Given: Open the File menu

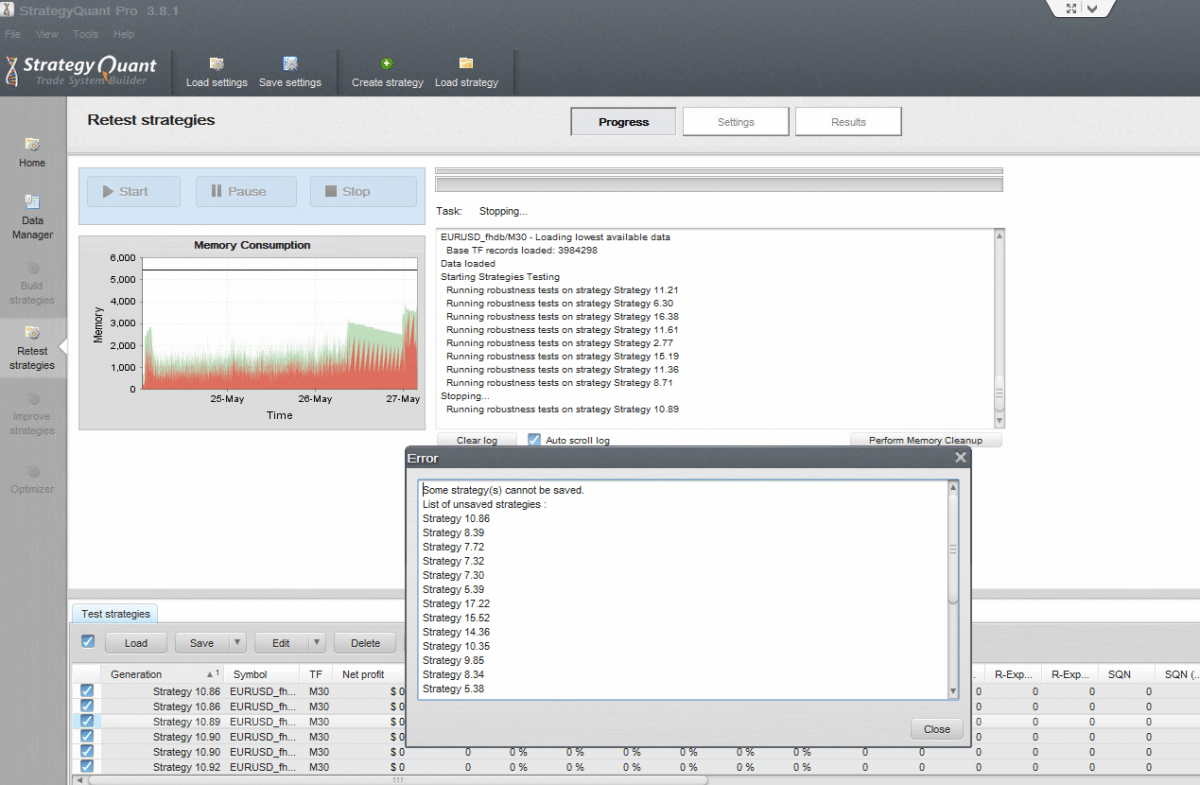Looking at the screenshot, I should tap(13, 34).
